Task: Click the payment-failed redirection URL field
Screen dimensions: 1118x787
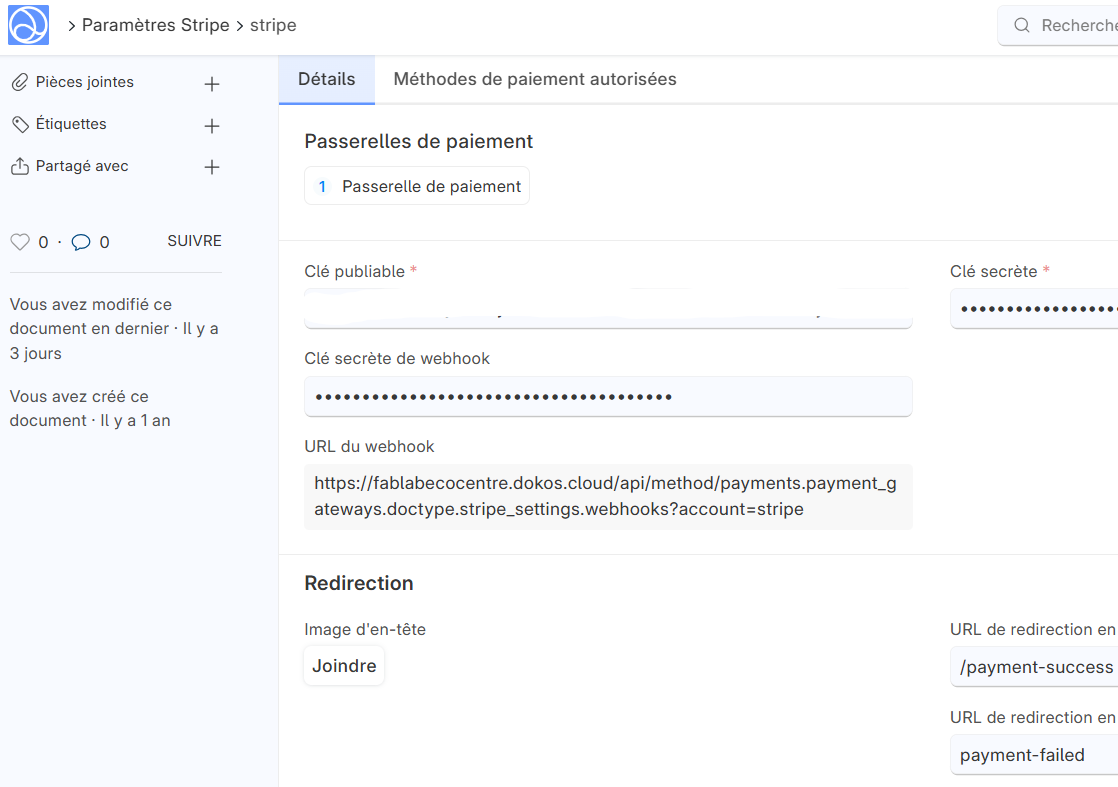Action: (x=1033, y=755)
